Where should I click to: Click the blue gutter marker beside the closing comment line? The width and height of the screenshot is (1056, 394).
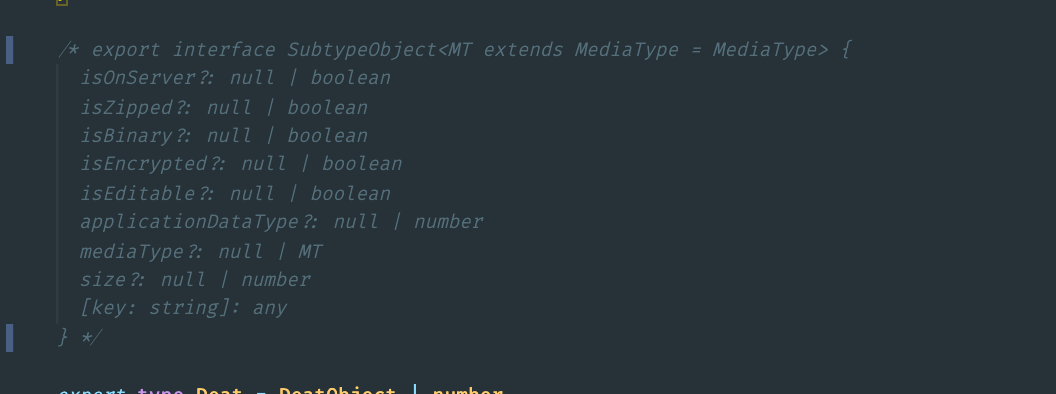[9, 337]
